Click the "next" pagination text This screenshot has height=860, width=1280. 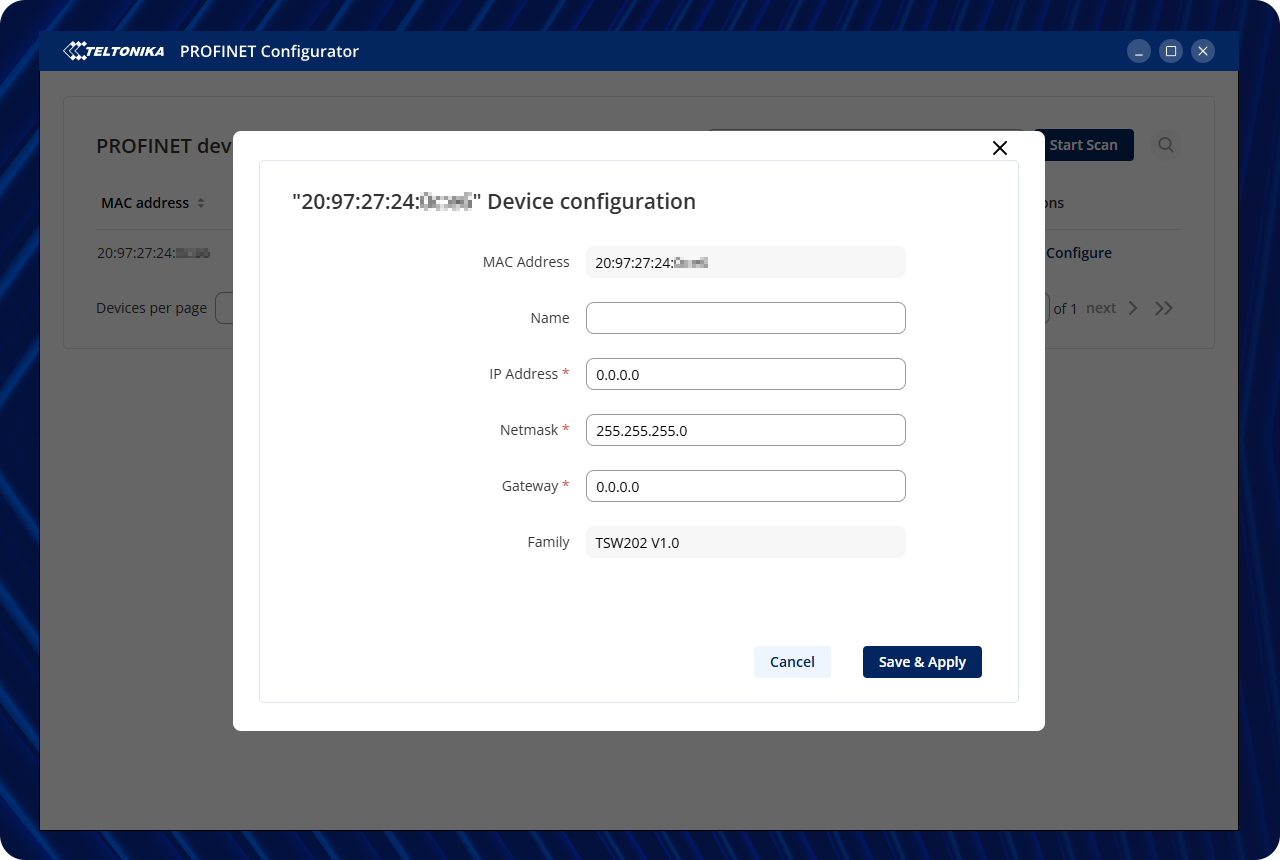pos(1100,308)
